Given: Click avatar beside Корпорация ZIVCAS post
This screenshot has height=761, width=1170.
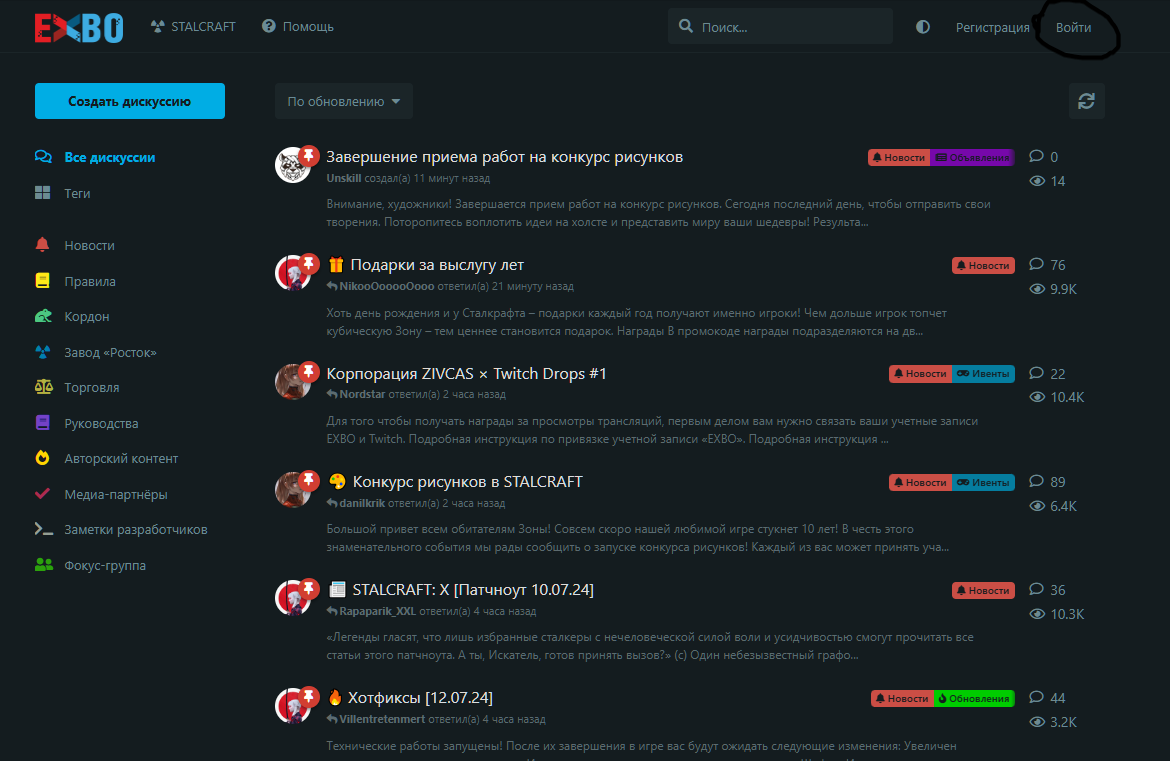Looking at the screenshot, I should (292, 381).
